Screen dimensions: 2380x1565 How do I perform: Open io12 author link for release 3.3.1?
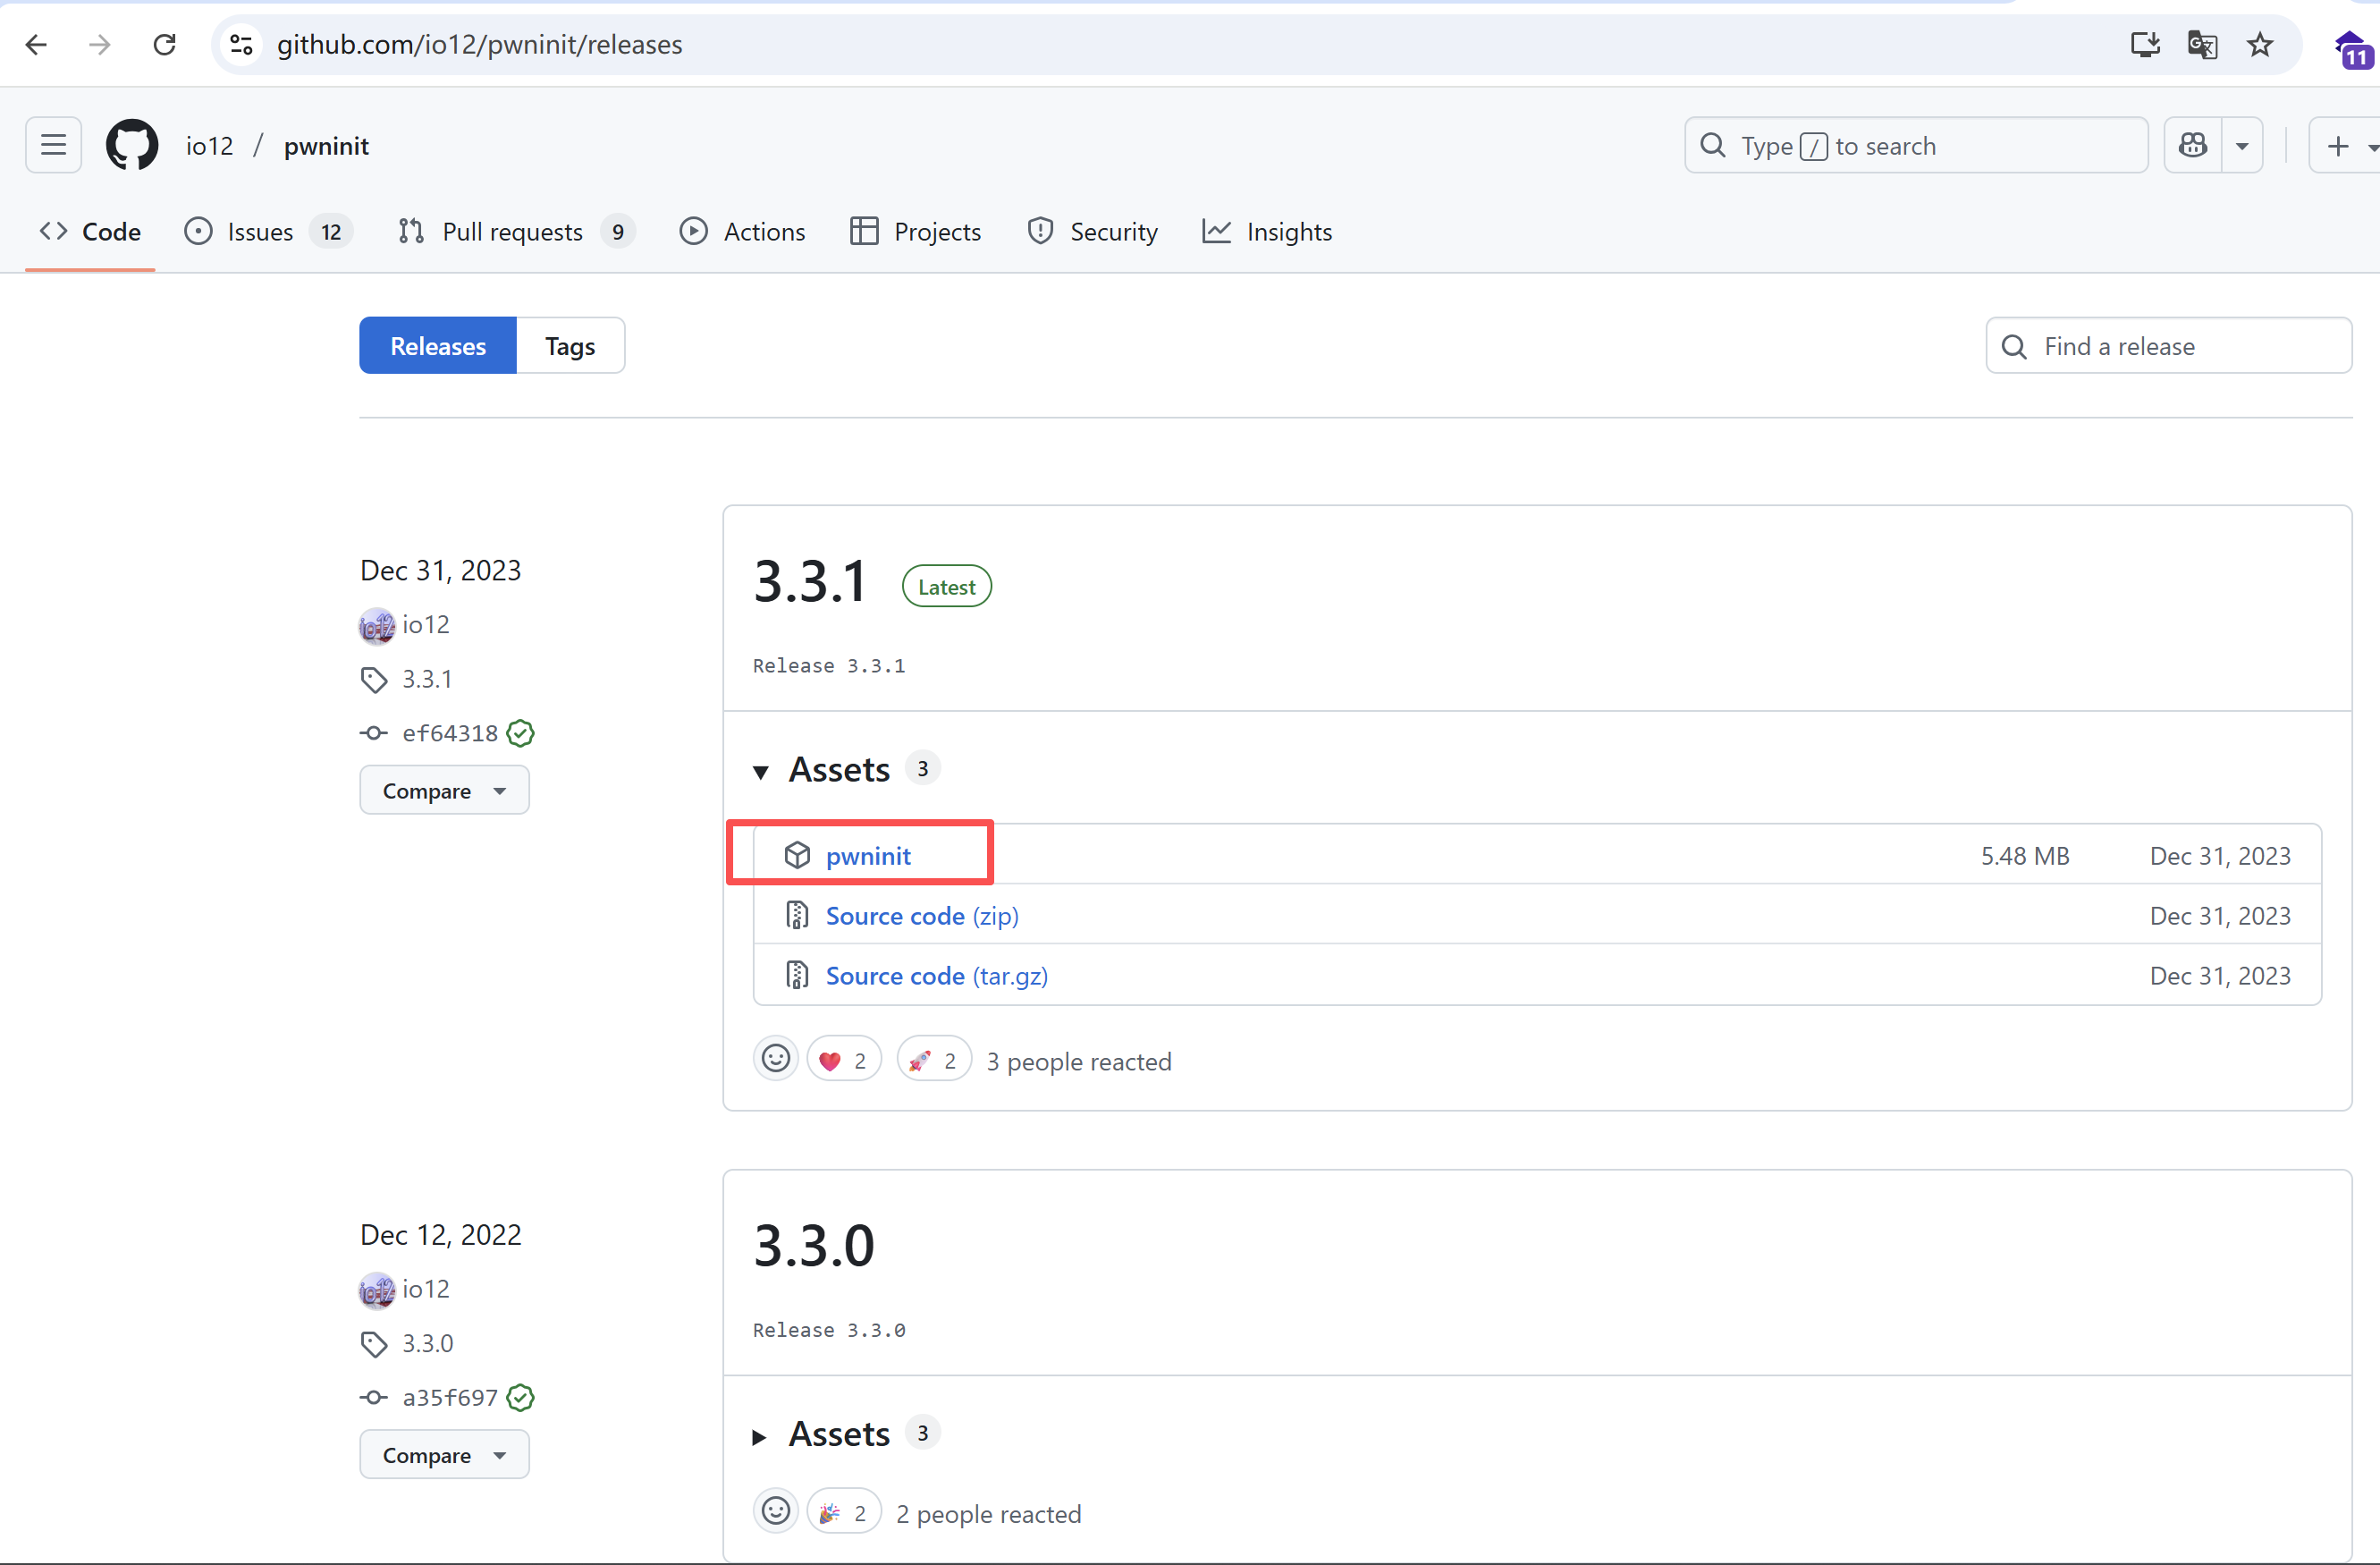[x=426, y=625]
